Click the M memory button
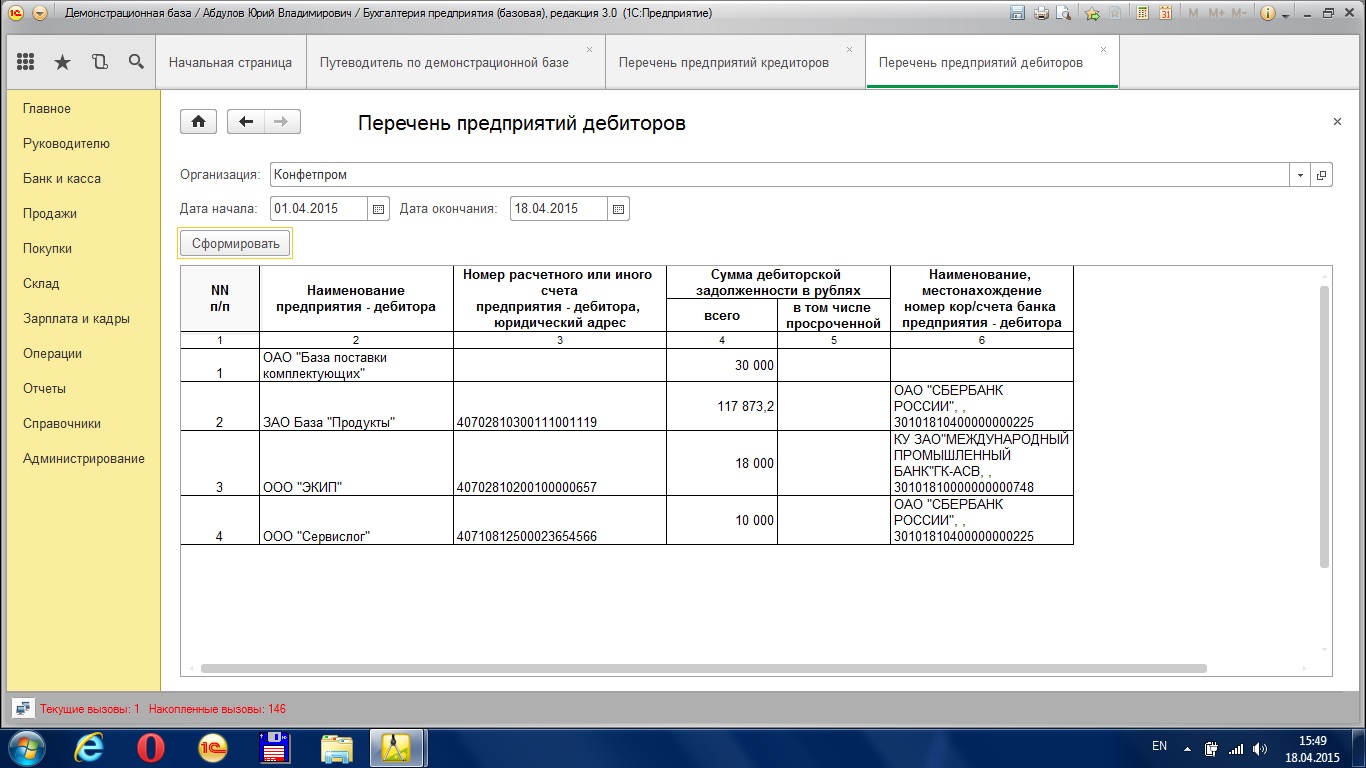This screenshot has height=768, width=1366. pos(1193,13)
